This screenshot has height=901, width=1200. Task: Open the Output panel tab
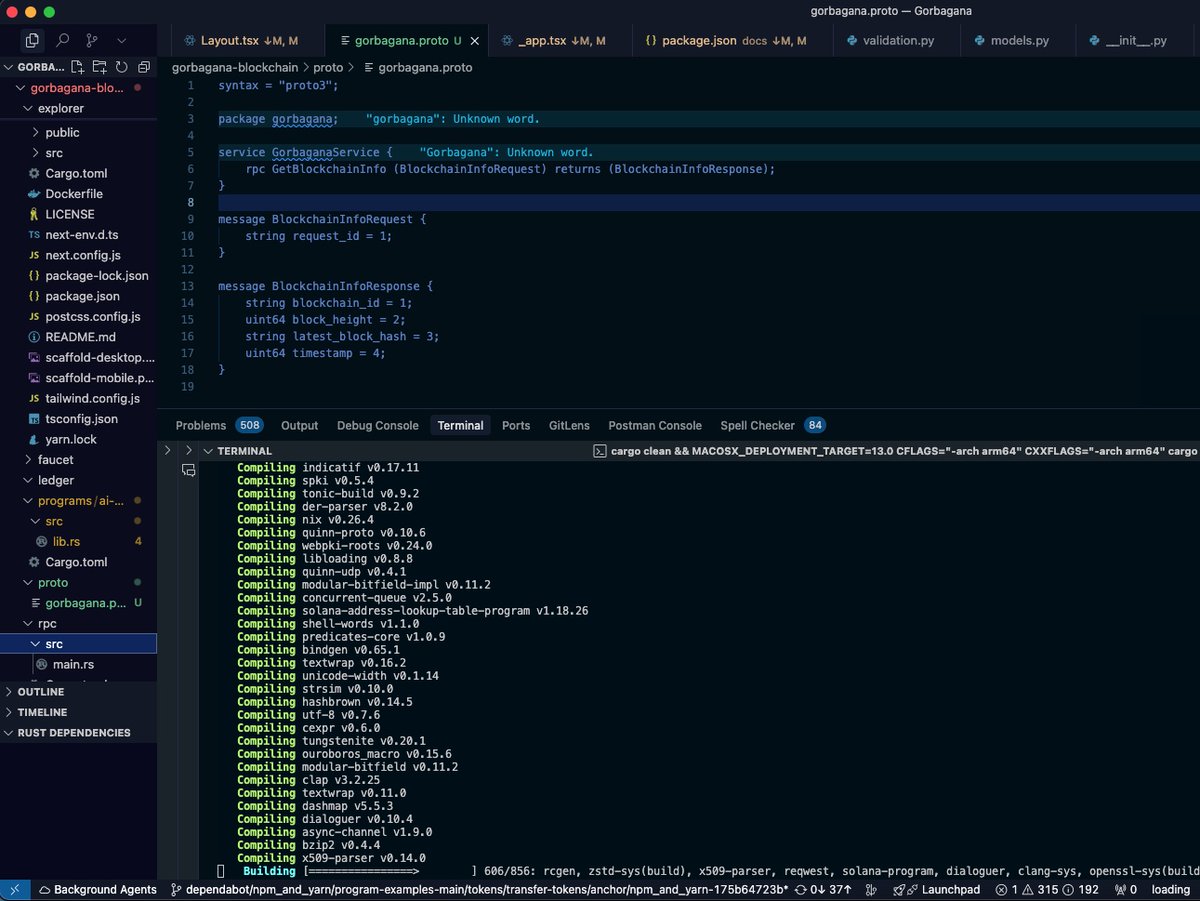point(299,425)
